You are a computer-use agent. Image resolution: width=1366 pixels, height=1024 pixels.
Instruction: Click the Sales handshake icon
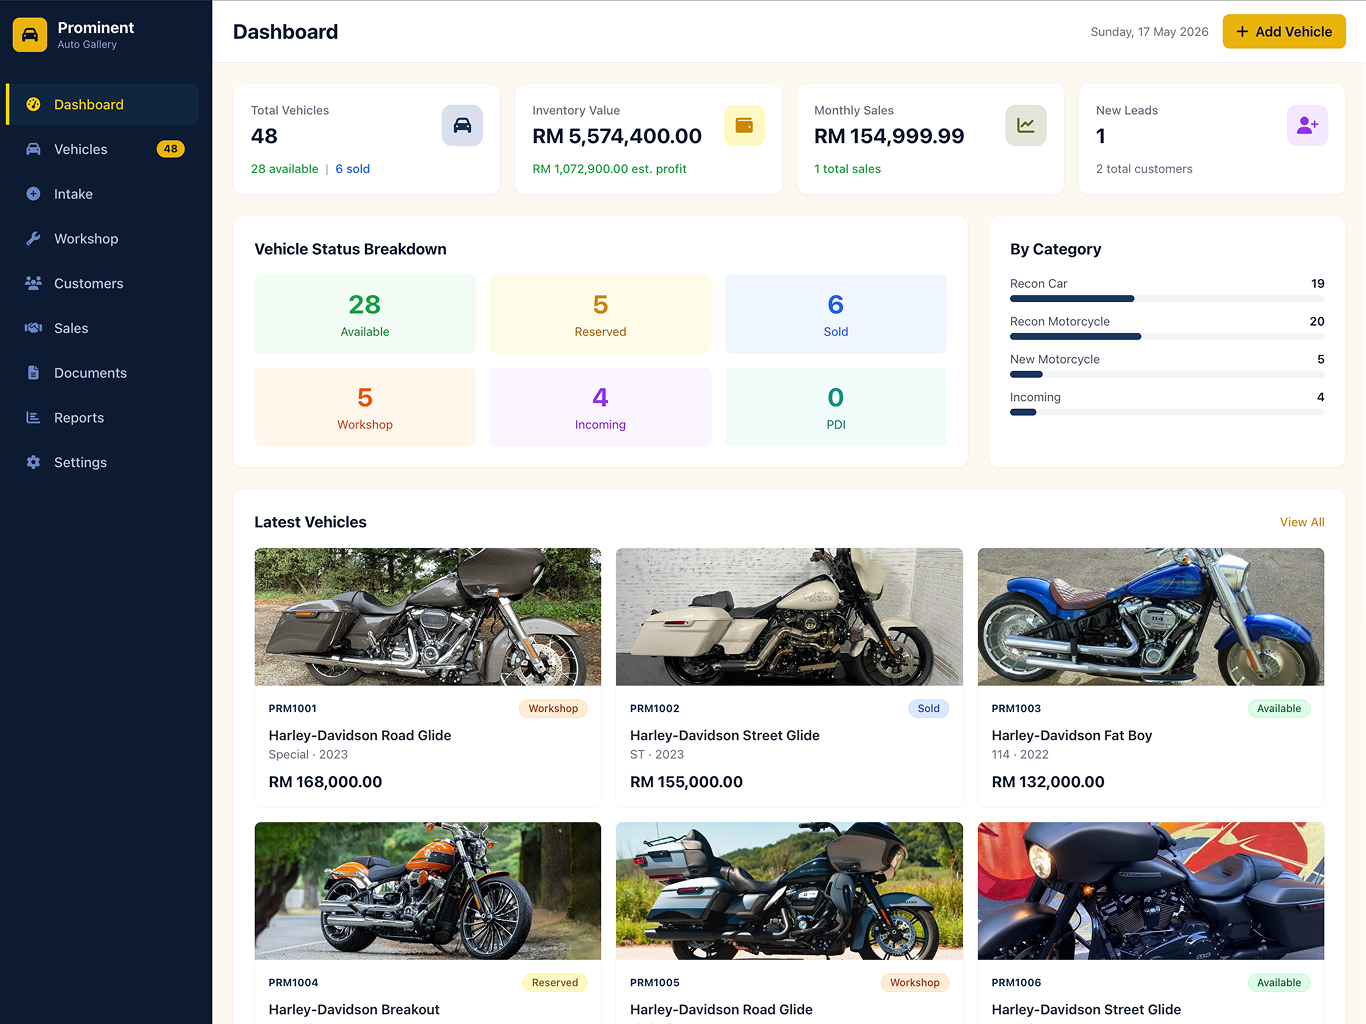click(x=33, y=328)
